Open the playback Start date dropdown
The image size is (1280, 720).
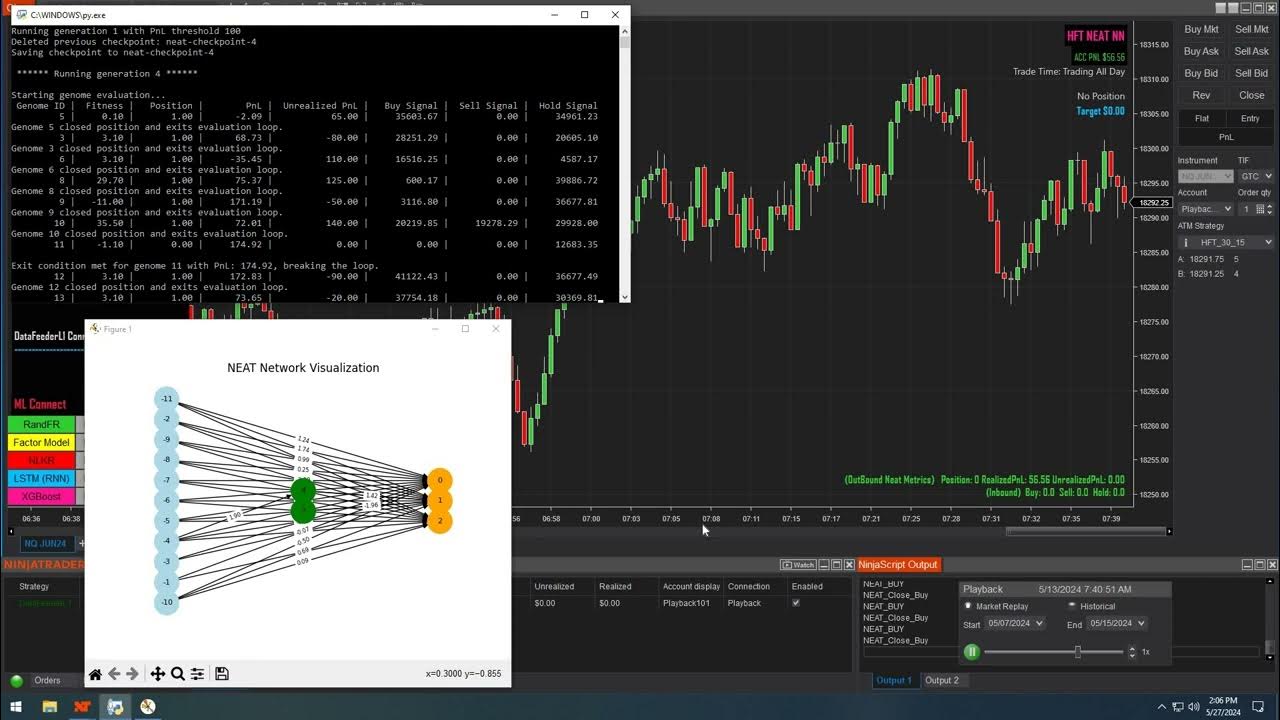[x=1015, y=623]
